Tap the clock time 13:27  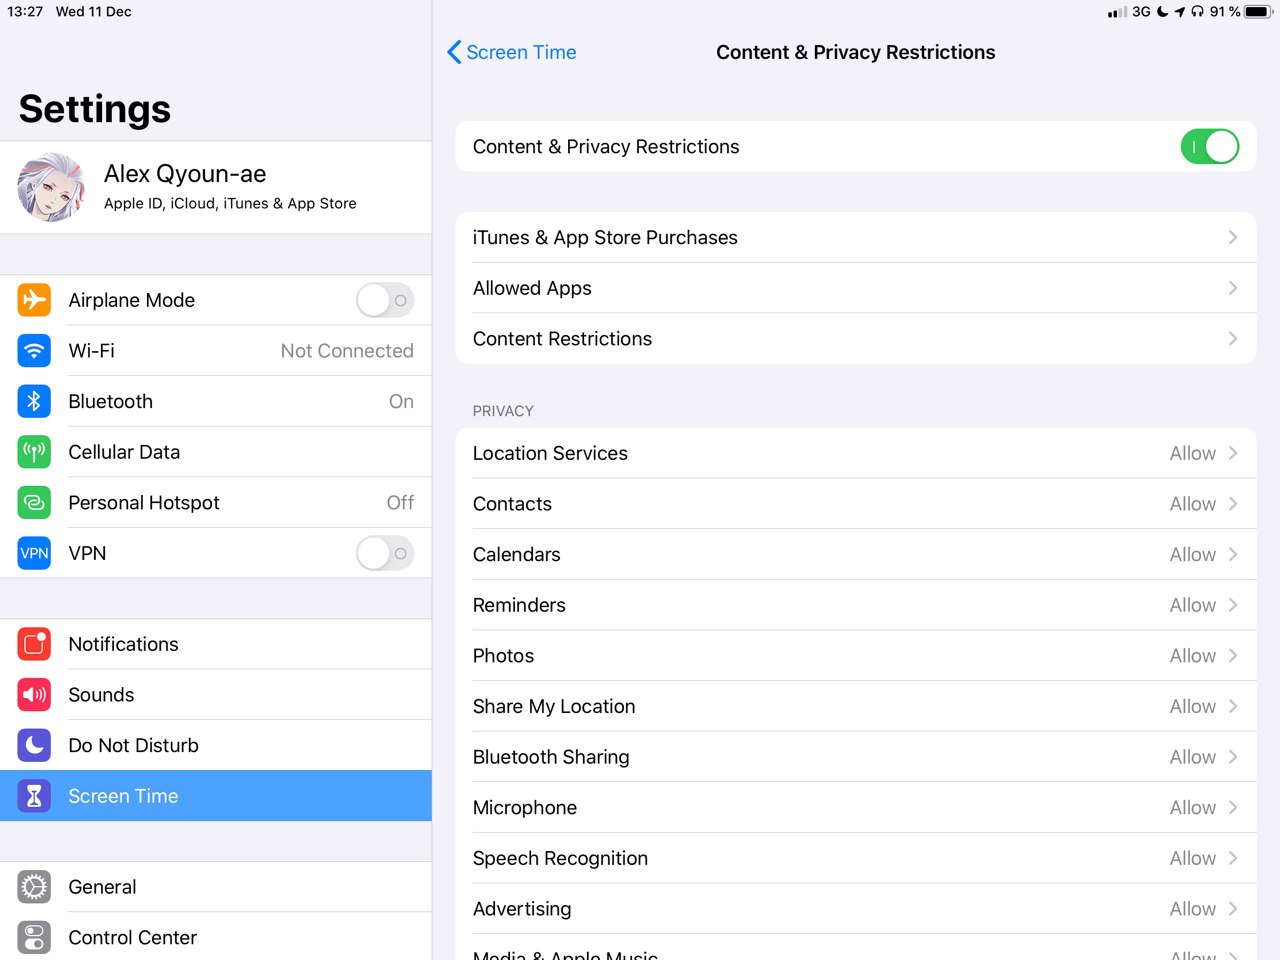[25, 12]
